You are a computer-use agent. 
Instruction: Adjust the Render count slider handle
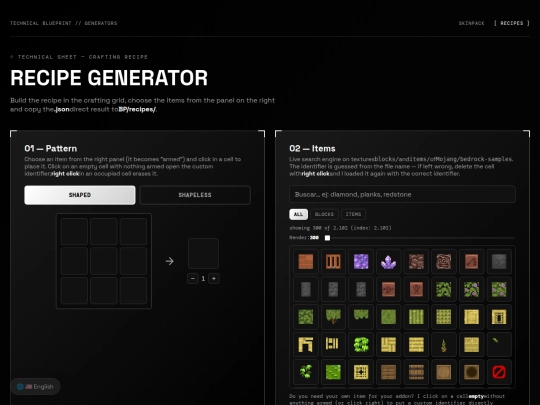(328, 238)
